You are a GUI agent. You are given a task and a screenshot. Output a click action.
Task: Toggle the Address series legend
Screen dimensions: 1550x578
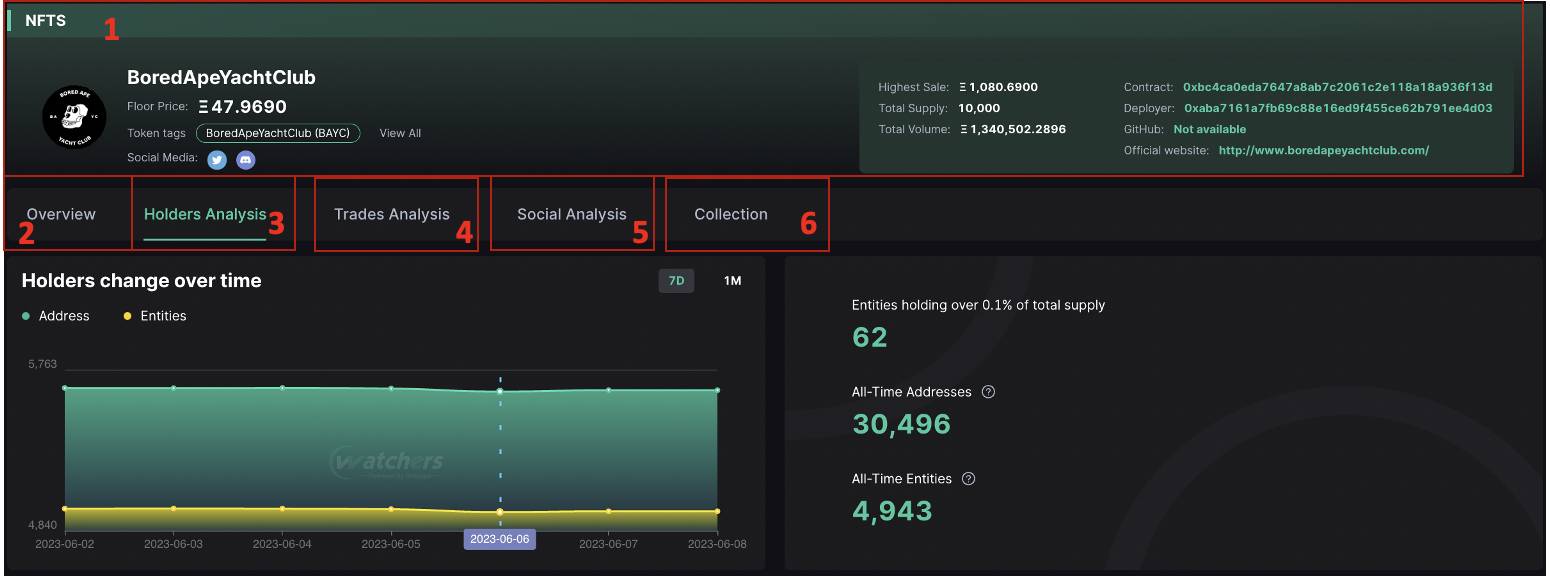(x=56, y=316)
